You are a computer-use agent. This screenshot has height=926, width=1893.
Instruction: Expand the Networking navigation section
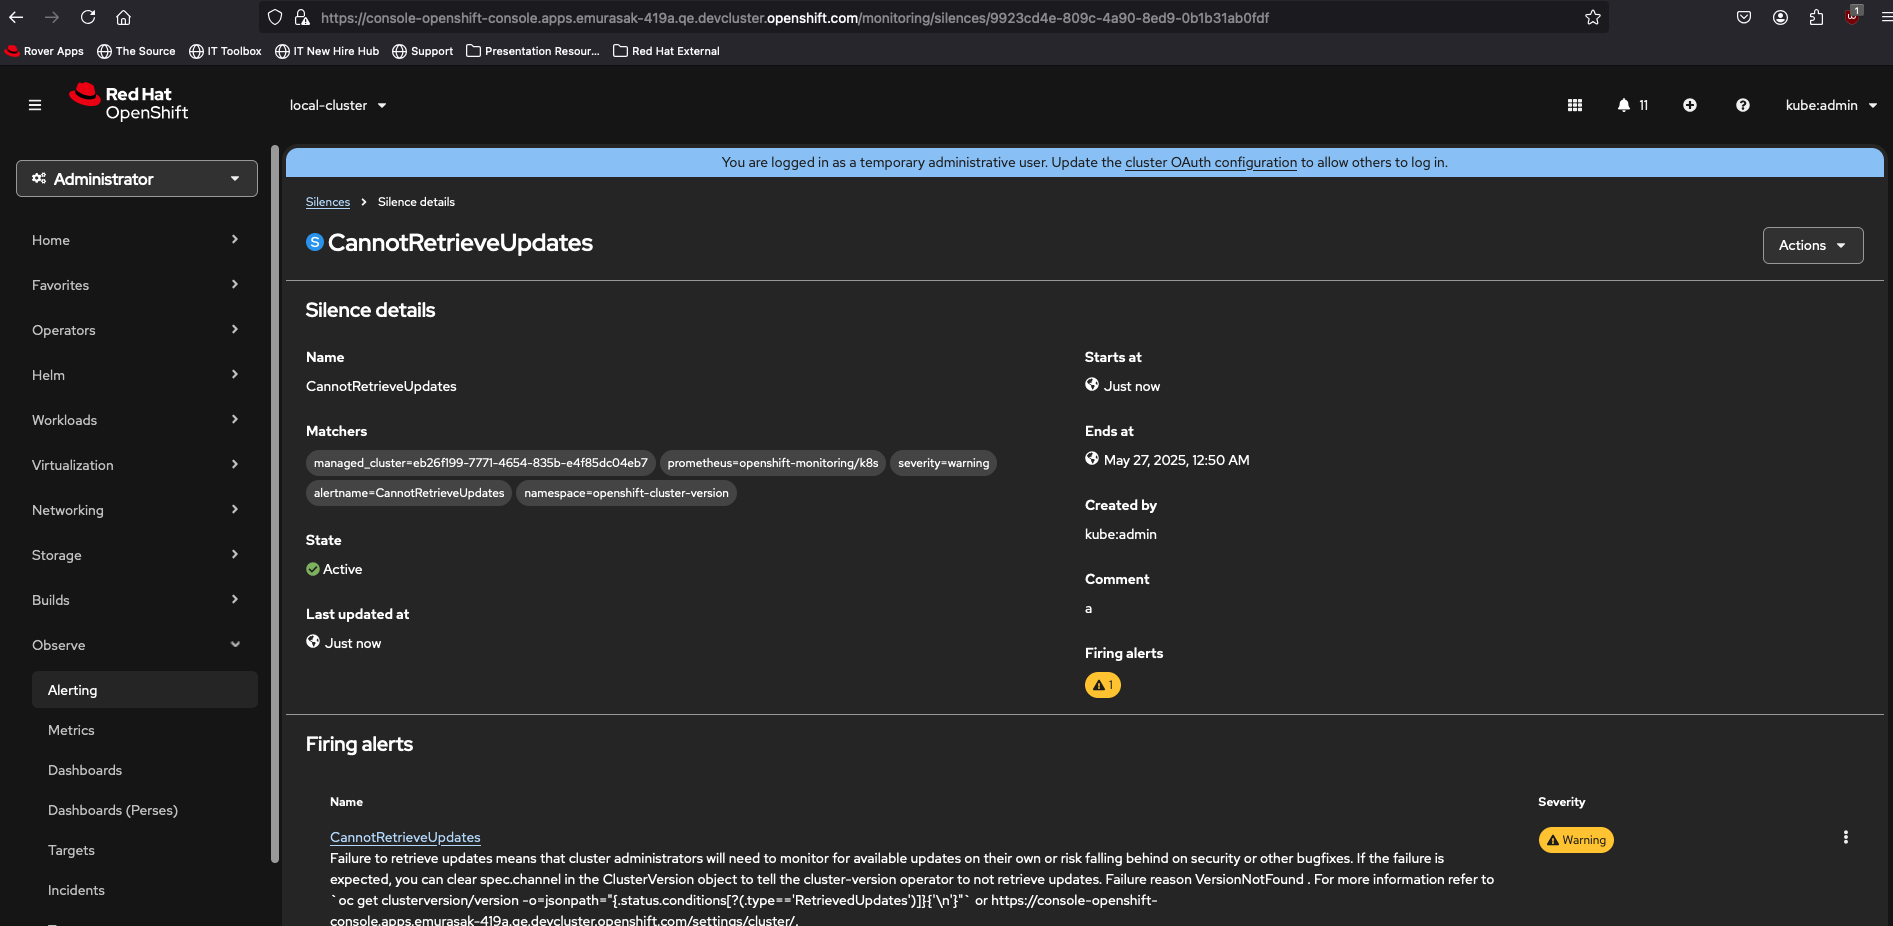coord(137,510)
